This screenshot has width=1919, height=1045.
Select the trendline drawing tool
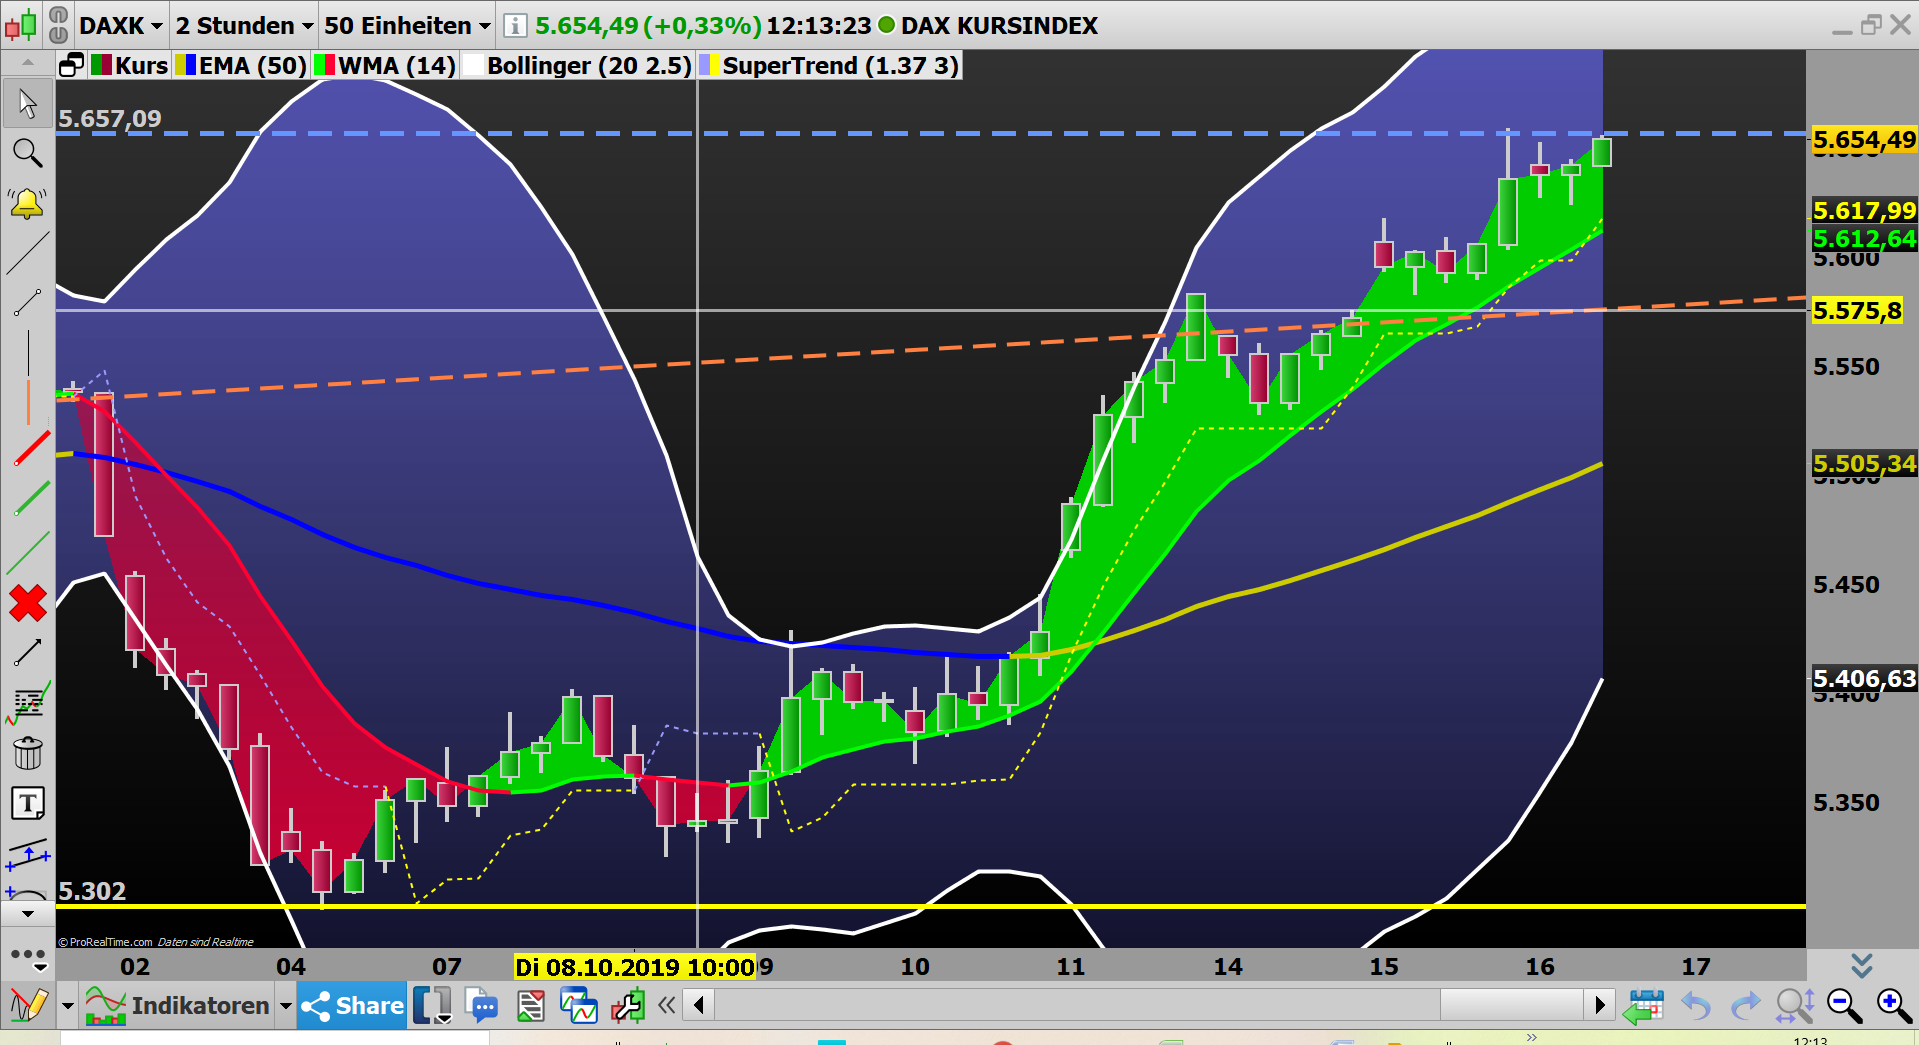click(28, 255)
